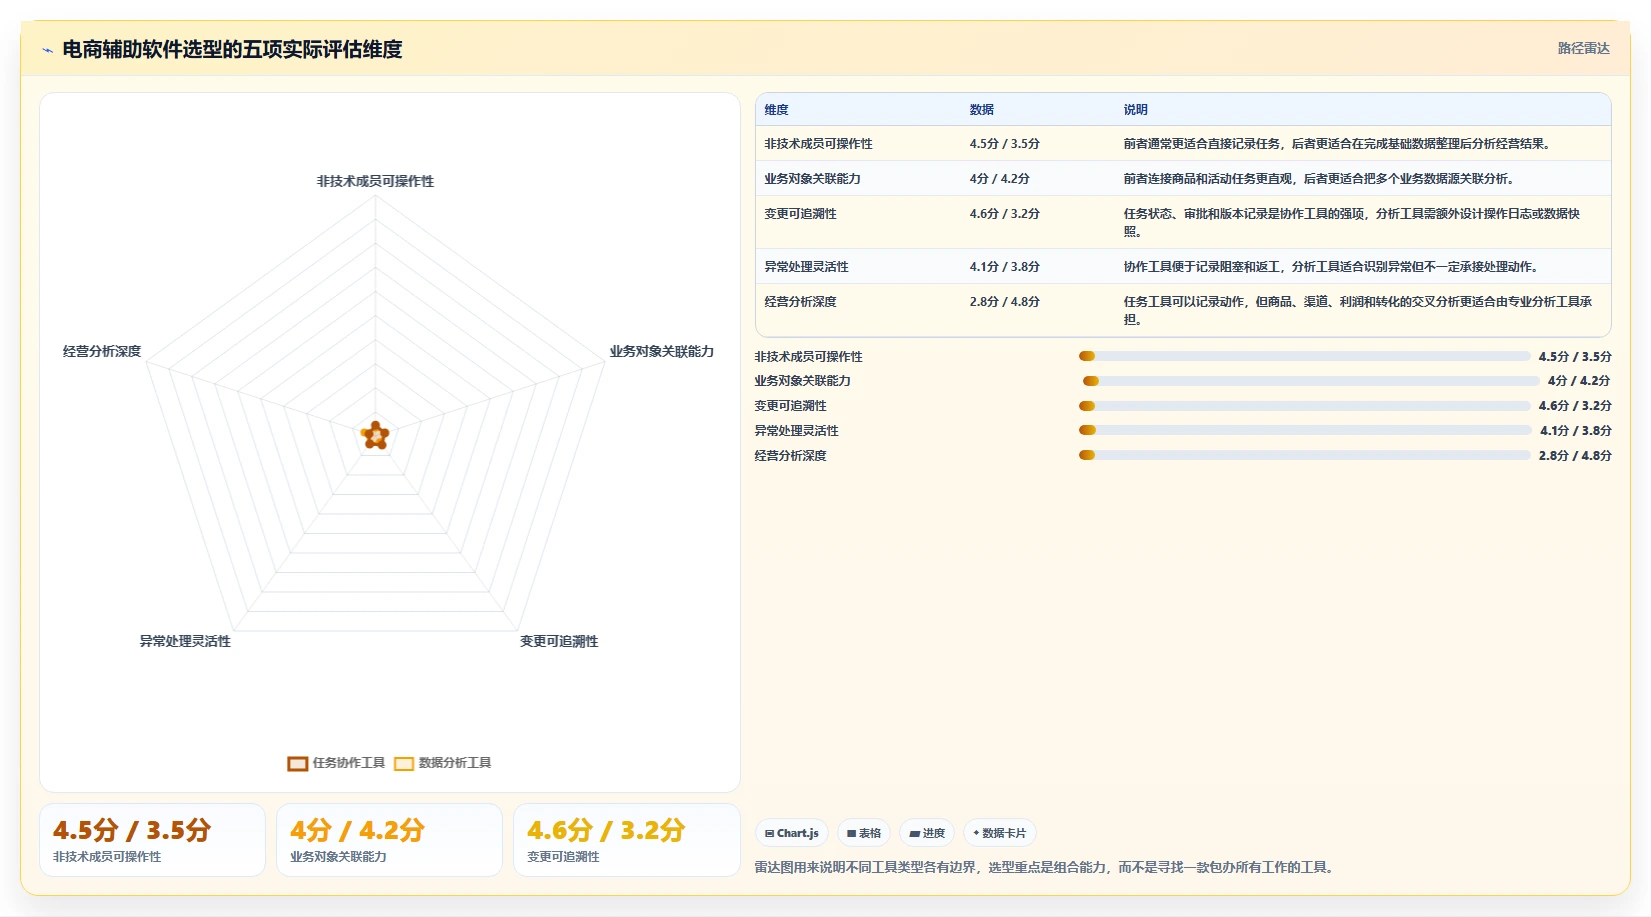Open the 4分 / 4.2分 data card

(x=389, y=840)
